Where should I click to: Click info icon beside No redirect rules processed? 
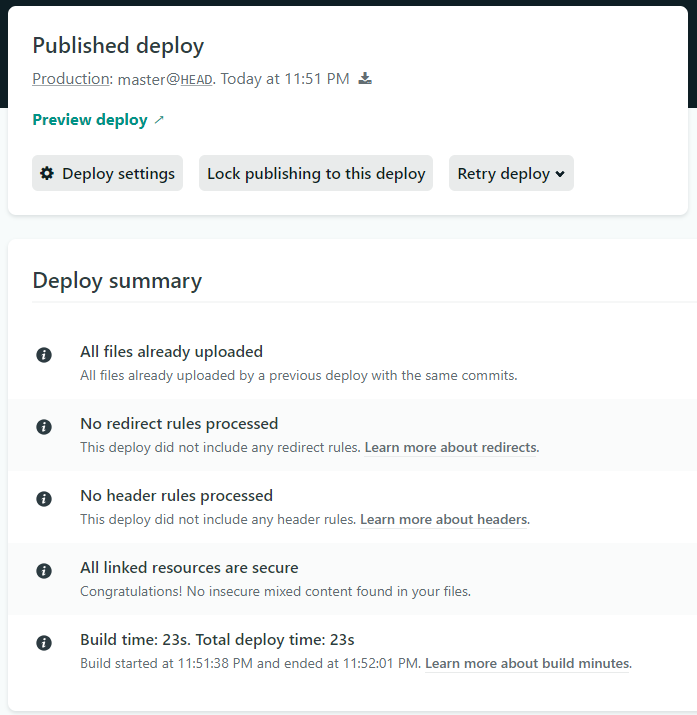pos(44,427)
